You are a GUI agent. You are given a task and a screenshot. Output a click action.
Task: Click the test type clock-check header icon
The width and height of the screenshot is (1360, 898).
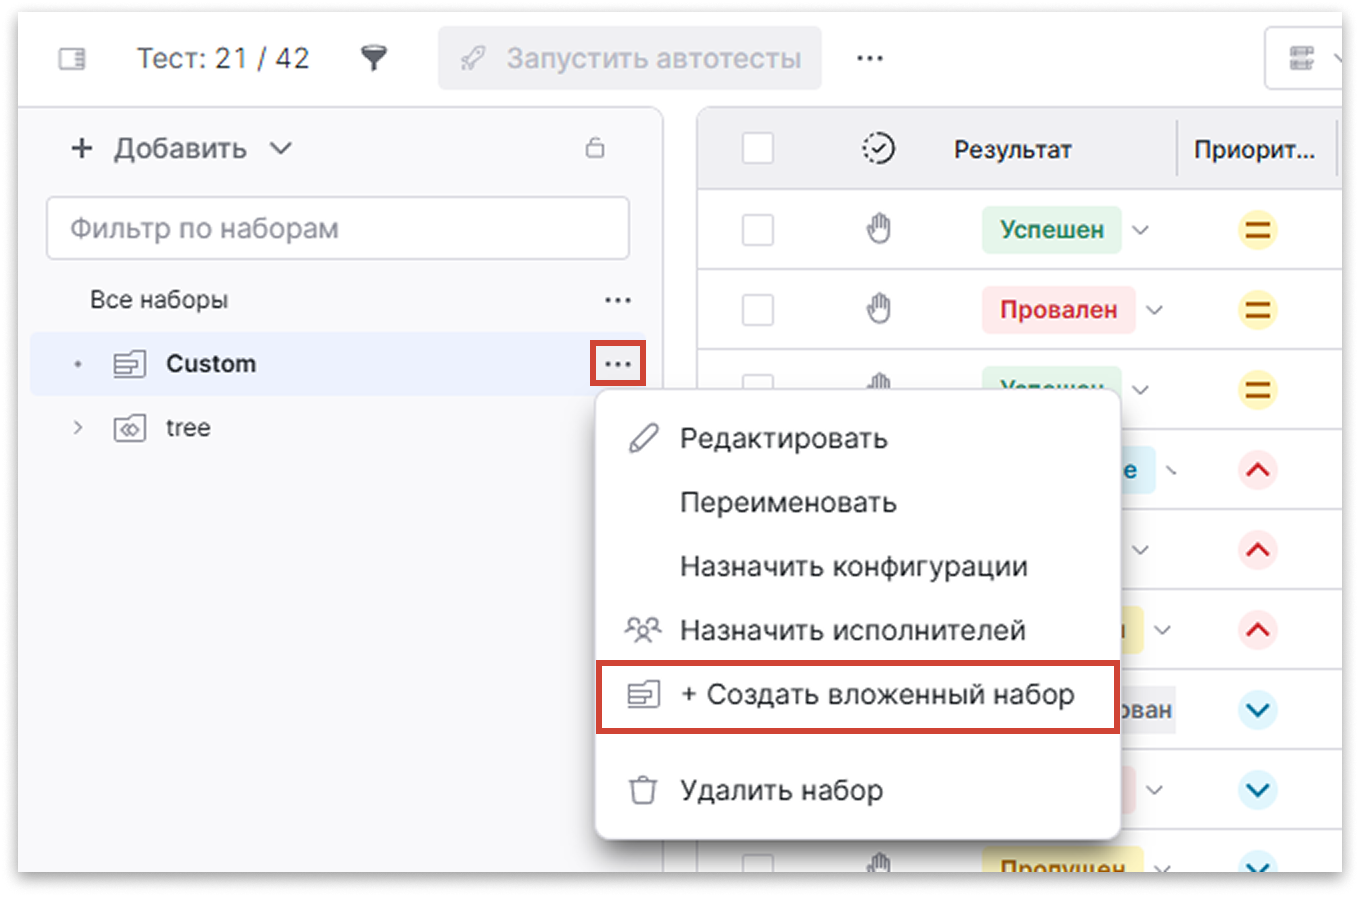[x=878, y=149]
